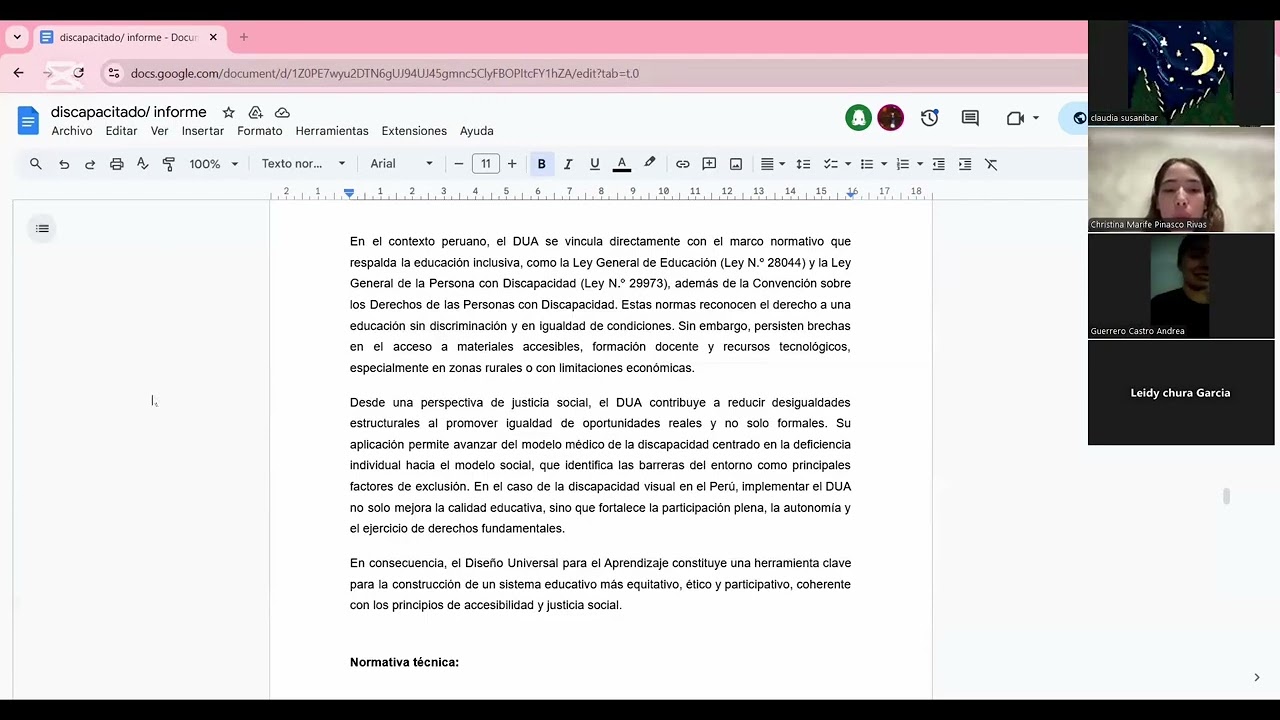Show the document outline

click(x=42, y=229)
